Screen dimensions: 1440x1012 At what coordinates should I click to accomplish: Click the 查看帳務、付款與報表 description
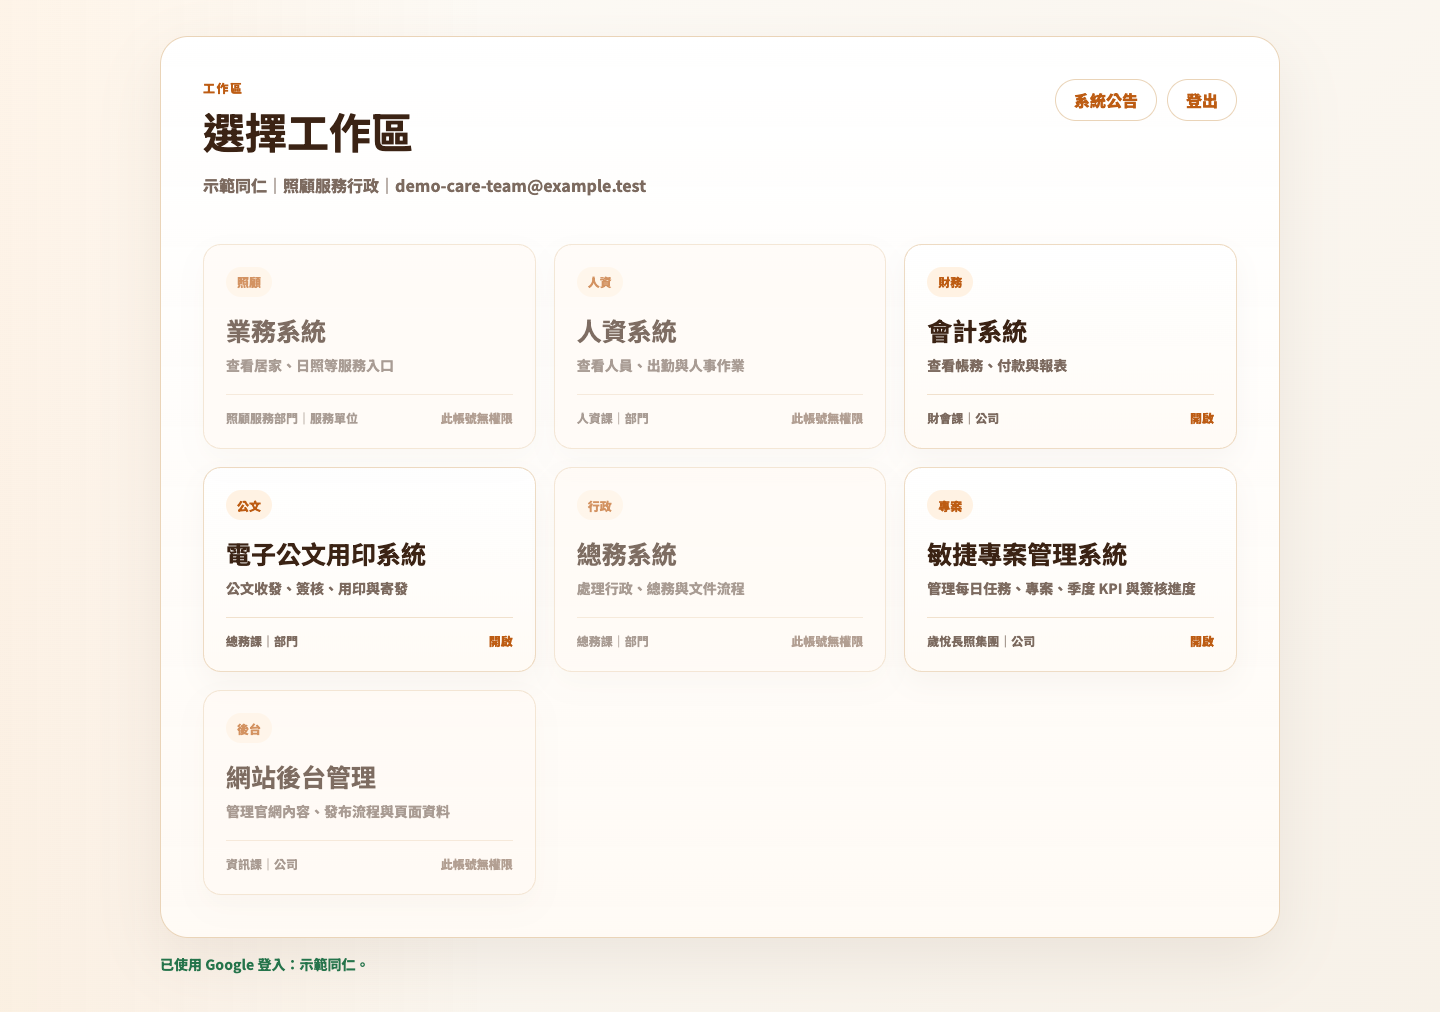pos(997,366)
